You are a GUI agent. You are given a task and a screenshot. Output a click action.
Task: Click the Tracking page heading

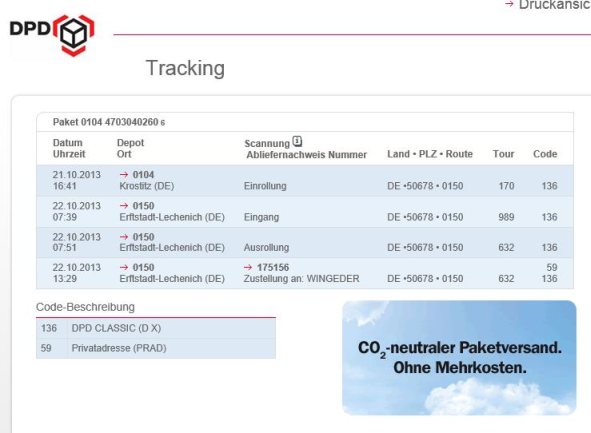pos(185,68)
